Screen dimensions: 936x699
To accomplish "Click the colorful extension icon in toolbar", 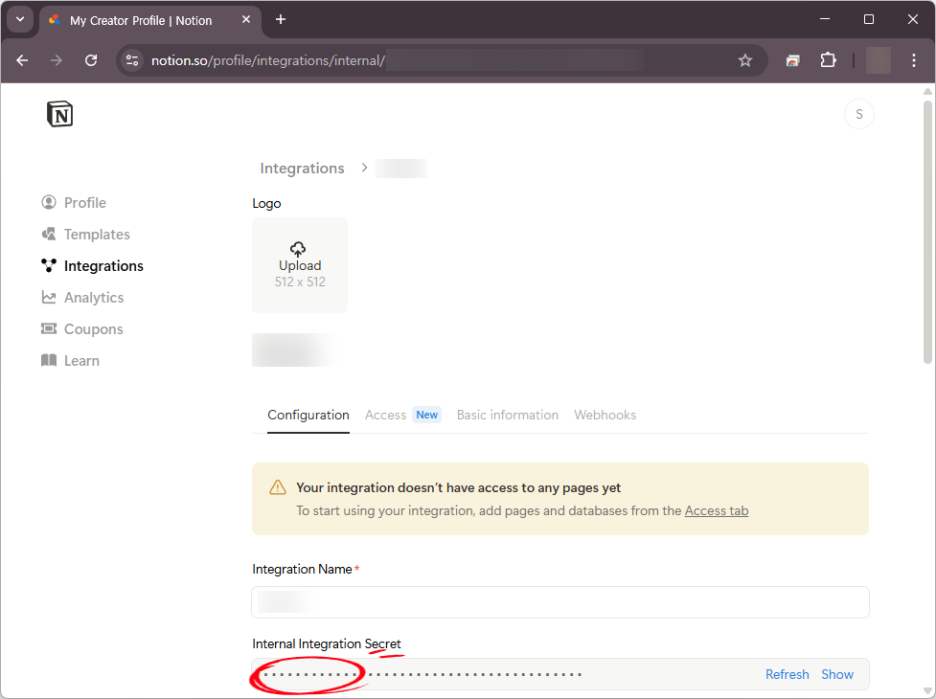I will coord(793,60).
